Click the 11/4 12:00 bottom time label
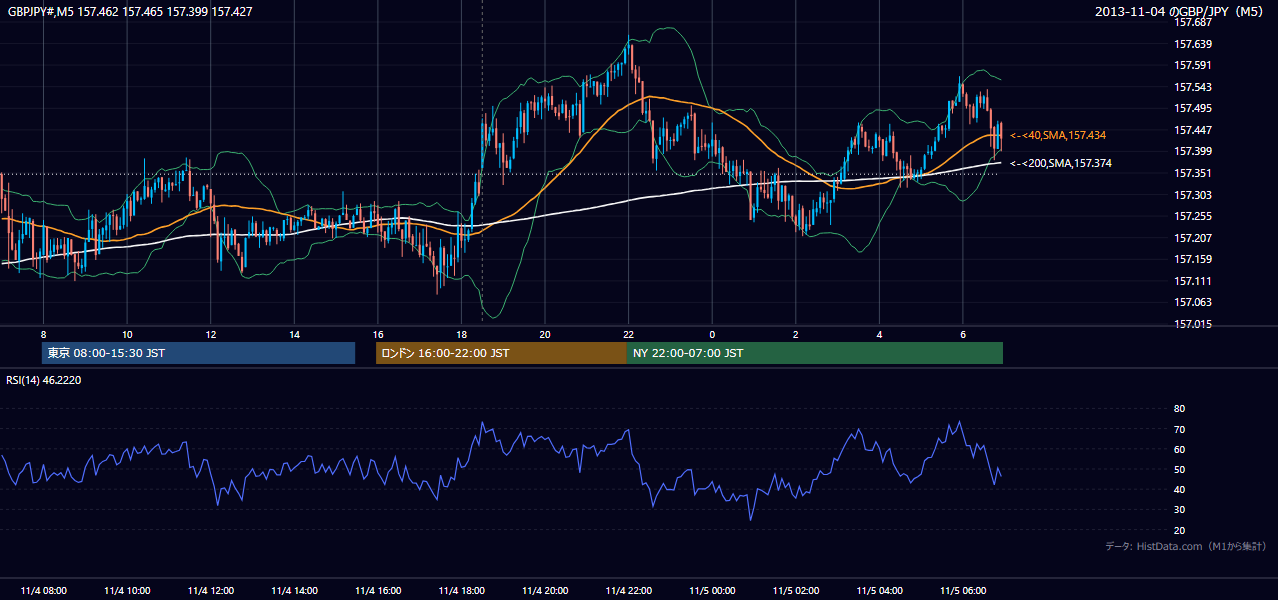This screenshot has width=1278, height=600. pyautogui.click(x=211, y=591)
